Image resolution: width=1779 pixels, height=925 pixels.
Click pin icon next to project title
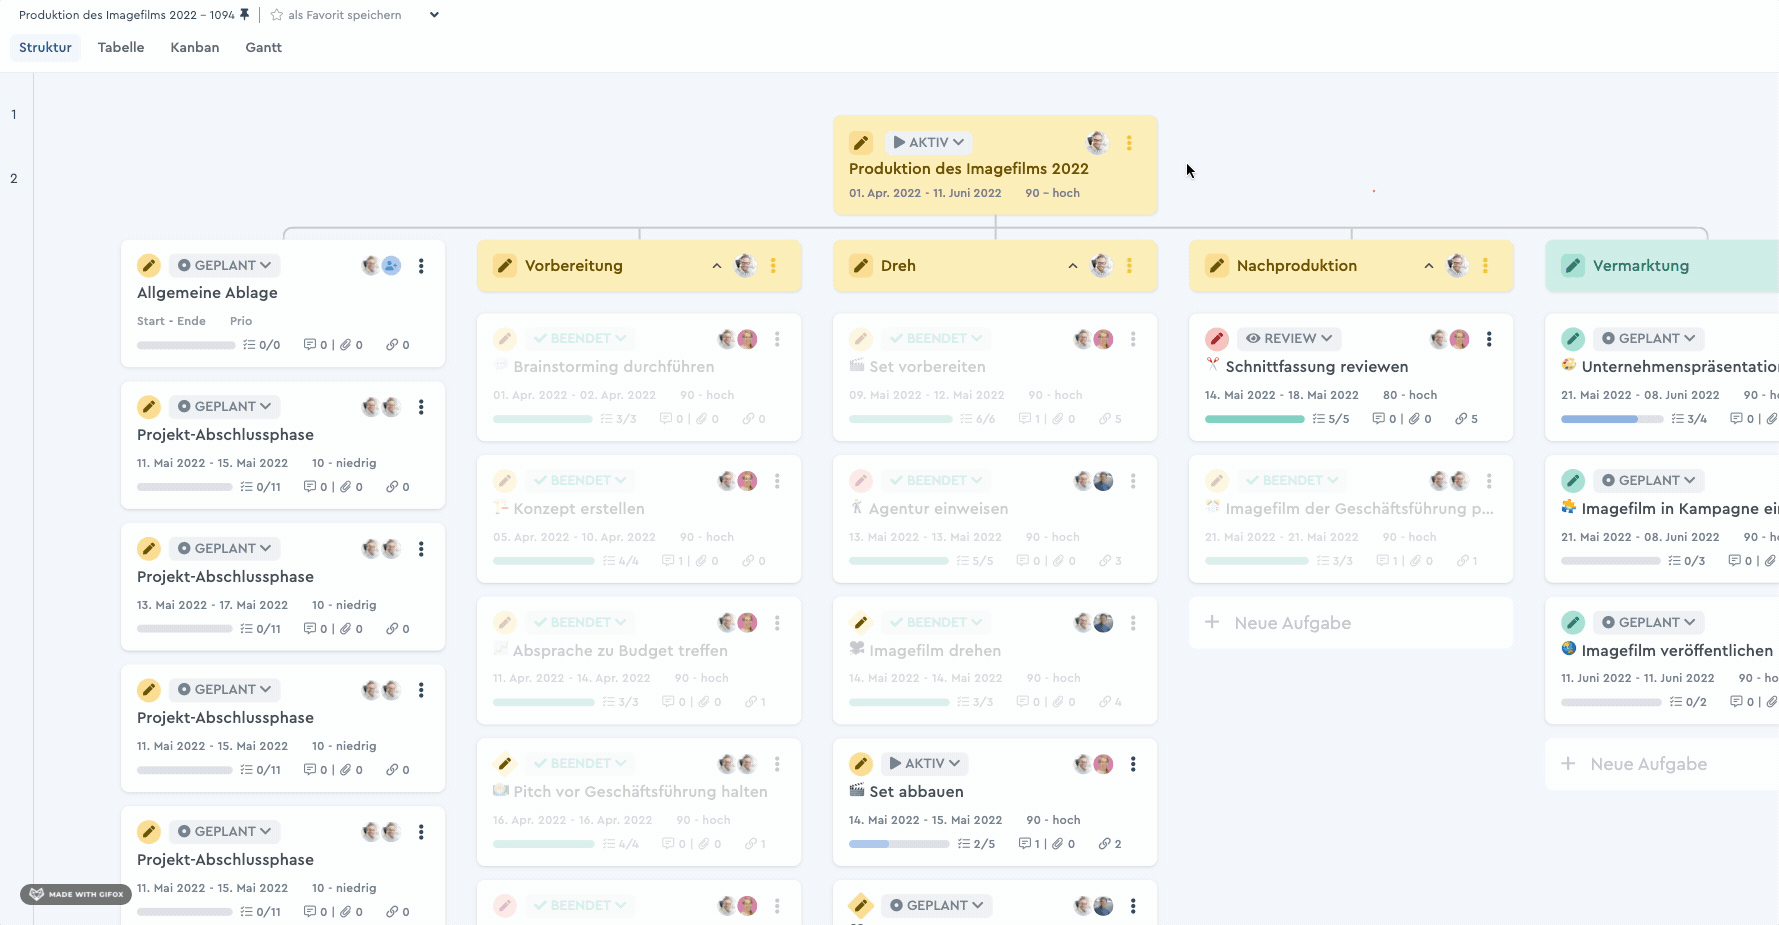[245, 15]
